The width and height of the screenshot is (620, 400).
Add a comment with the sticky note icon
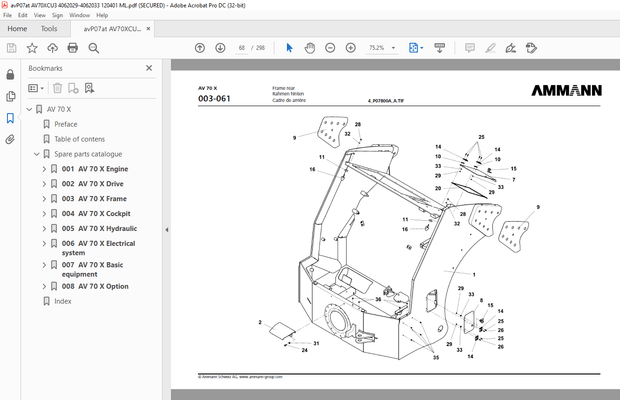[470, 48]
